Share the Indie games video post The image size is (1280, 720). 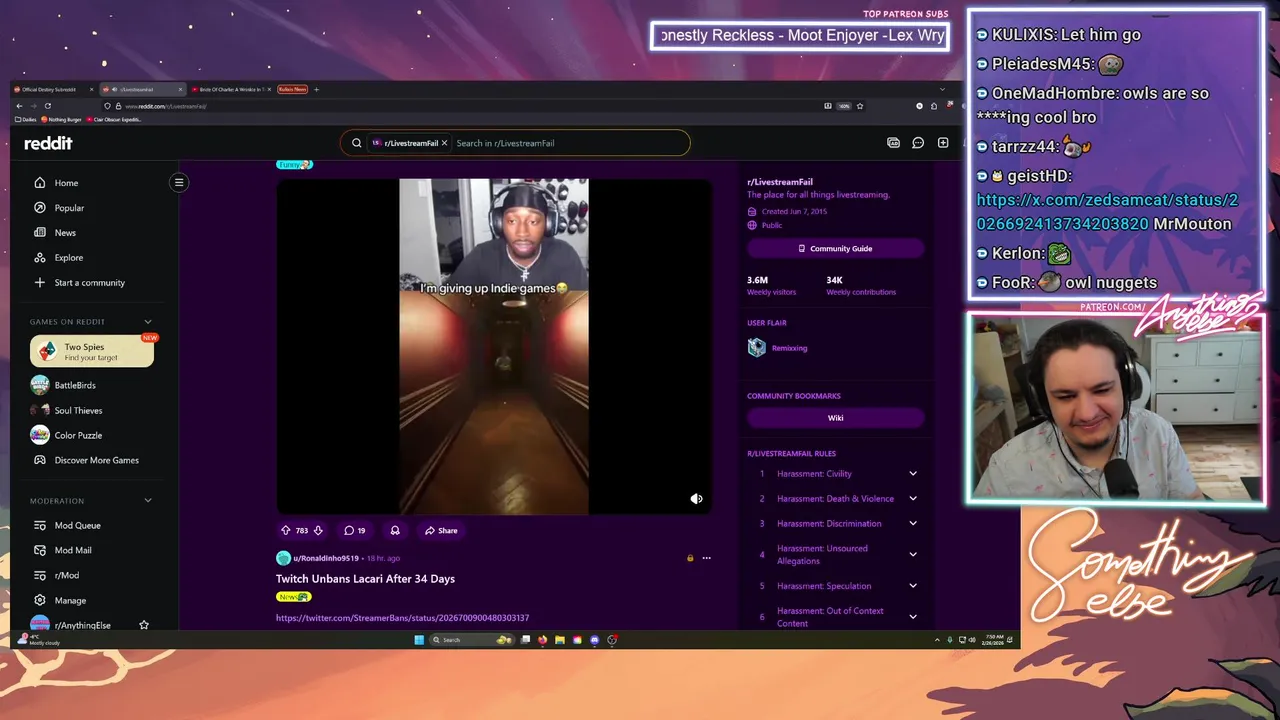pyautogui.click(x=441, y=531)
